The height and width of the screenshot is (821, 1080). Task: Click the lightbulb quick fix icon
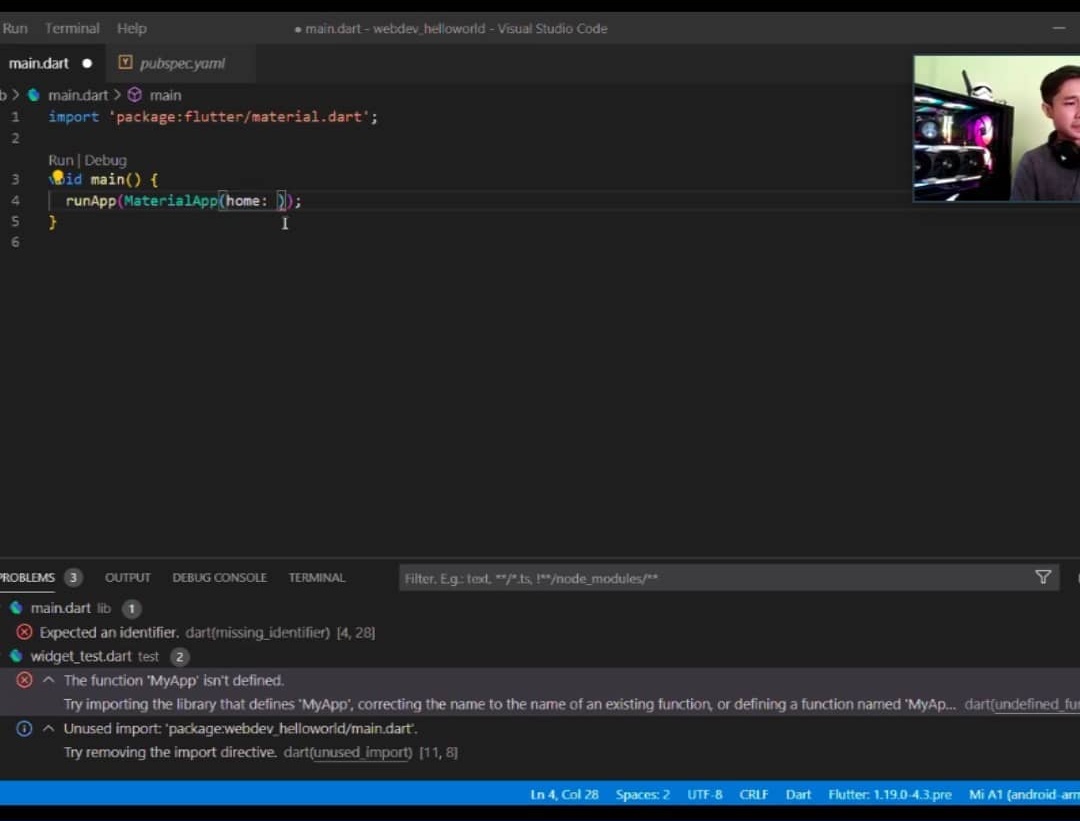point(58,177)
